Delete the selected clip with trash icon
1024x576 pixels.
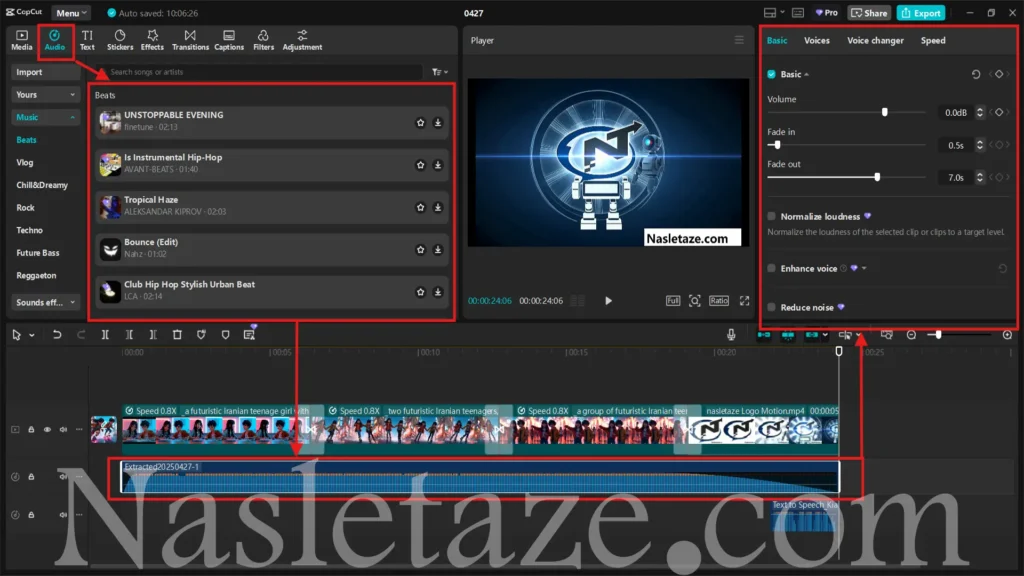tap(177, 334)
